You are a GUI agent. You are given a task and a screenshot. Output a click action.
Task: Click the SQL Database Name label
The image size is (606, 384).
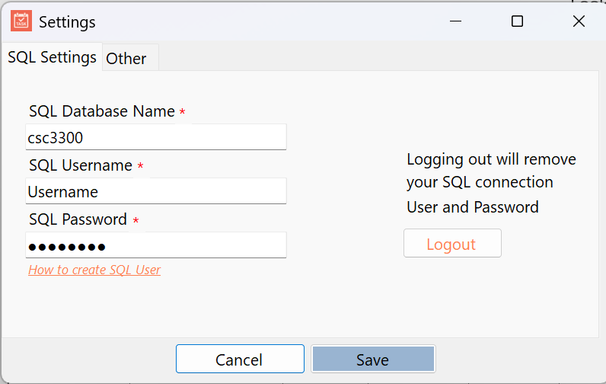102,111
